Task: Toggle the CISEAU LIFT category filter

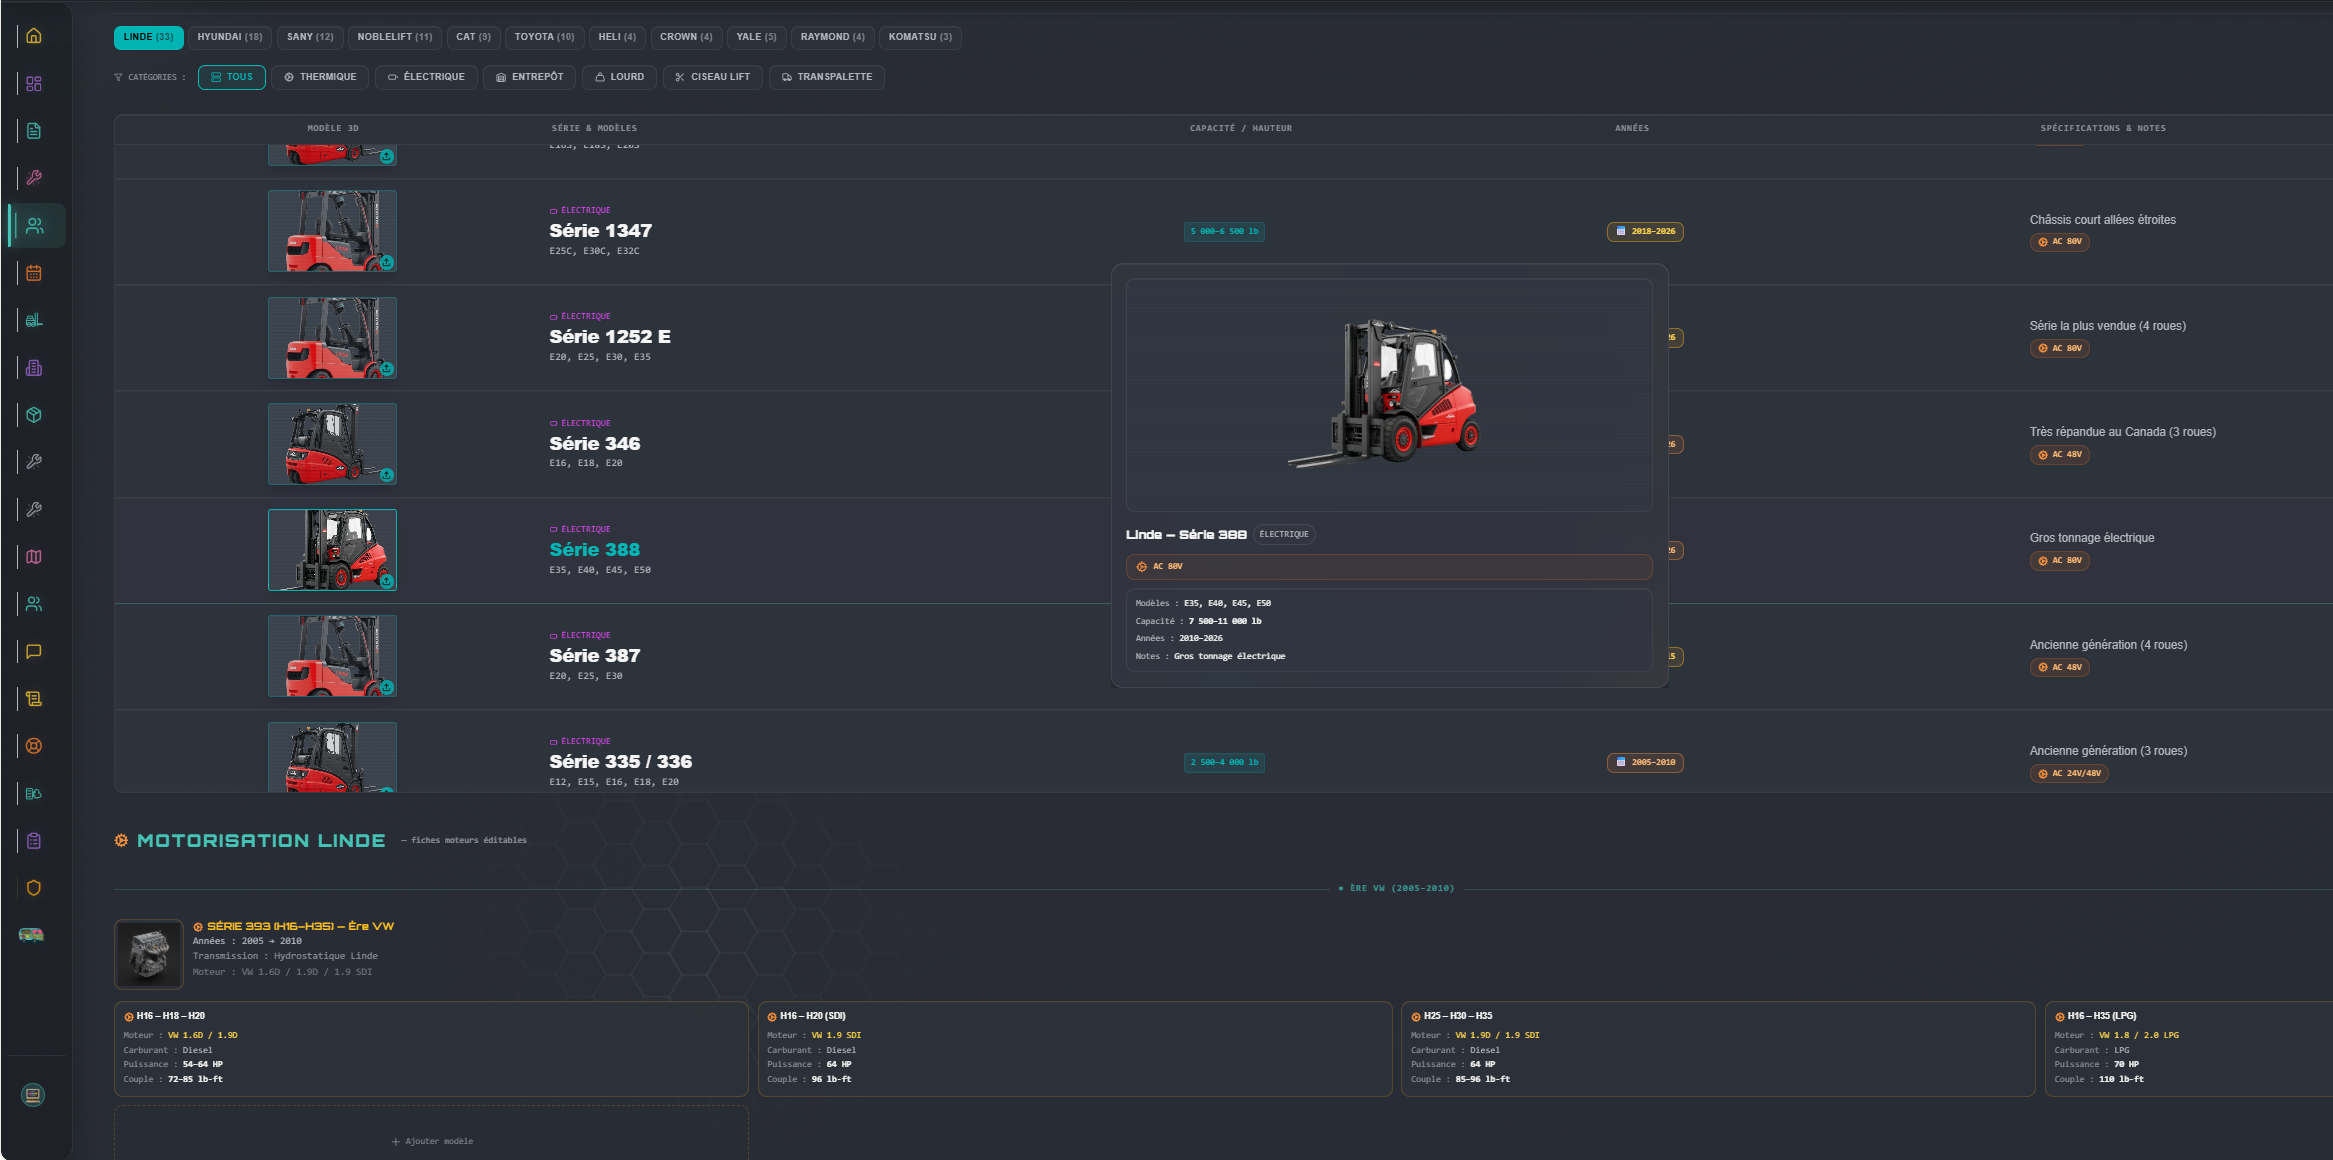Action: (x=713, y=77)
